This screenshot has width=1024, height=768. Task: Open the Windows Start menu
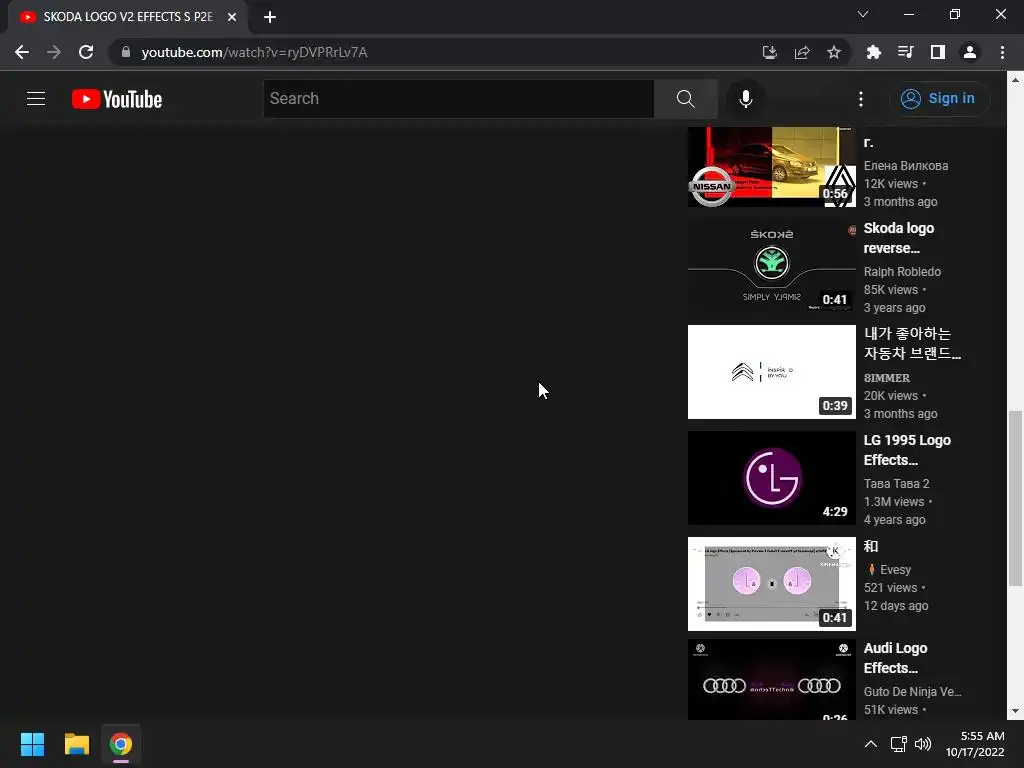click(32, 744)
